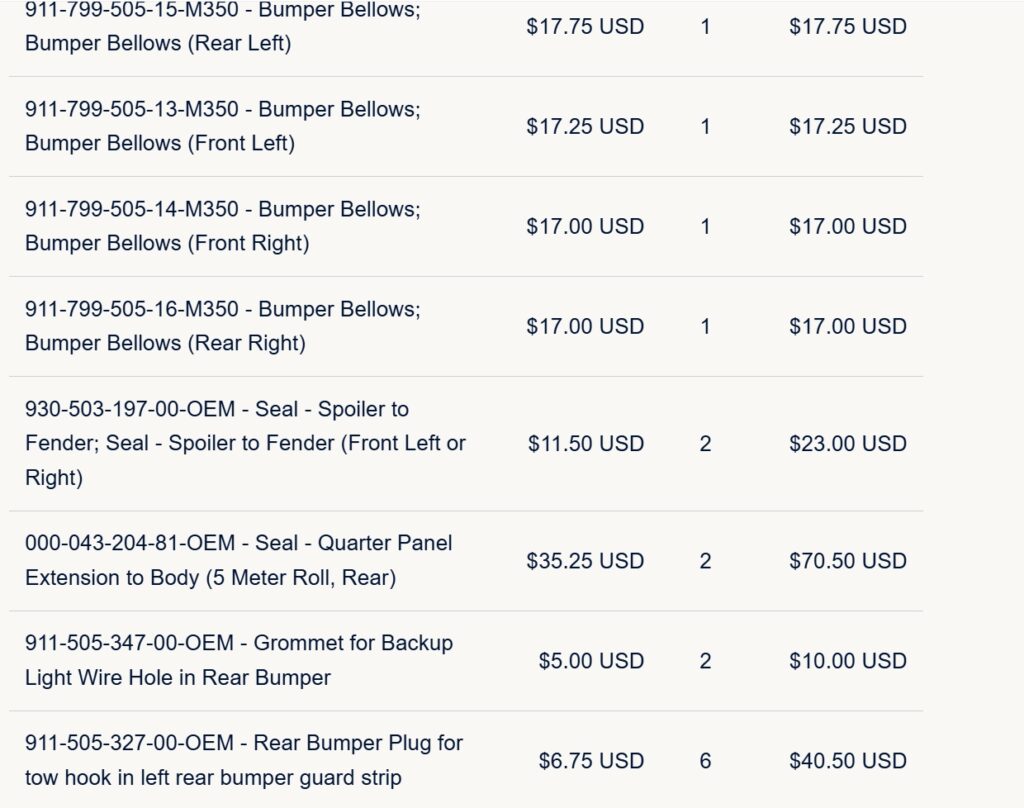Select the Seal - Quarter Panel Extension item
The width and height of the screenshot is (1024, 808).
click(238, 560)
